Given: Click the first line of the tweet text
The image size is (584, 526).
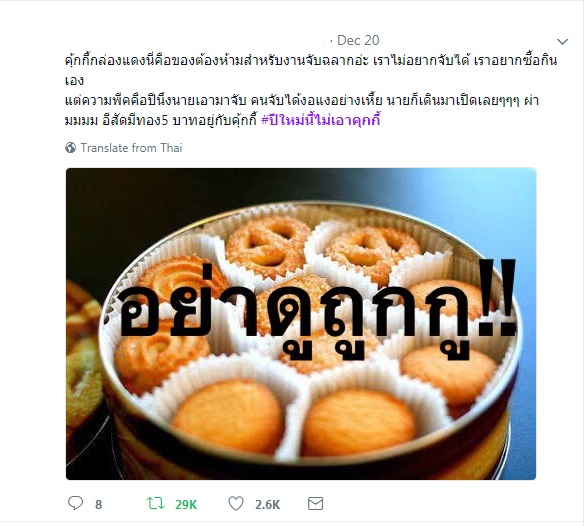Looking at the screenshot, I should pos(311,60).
